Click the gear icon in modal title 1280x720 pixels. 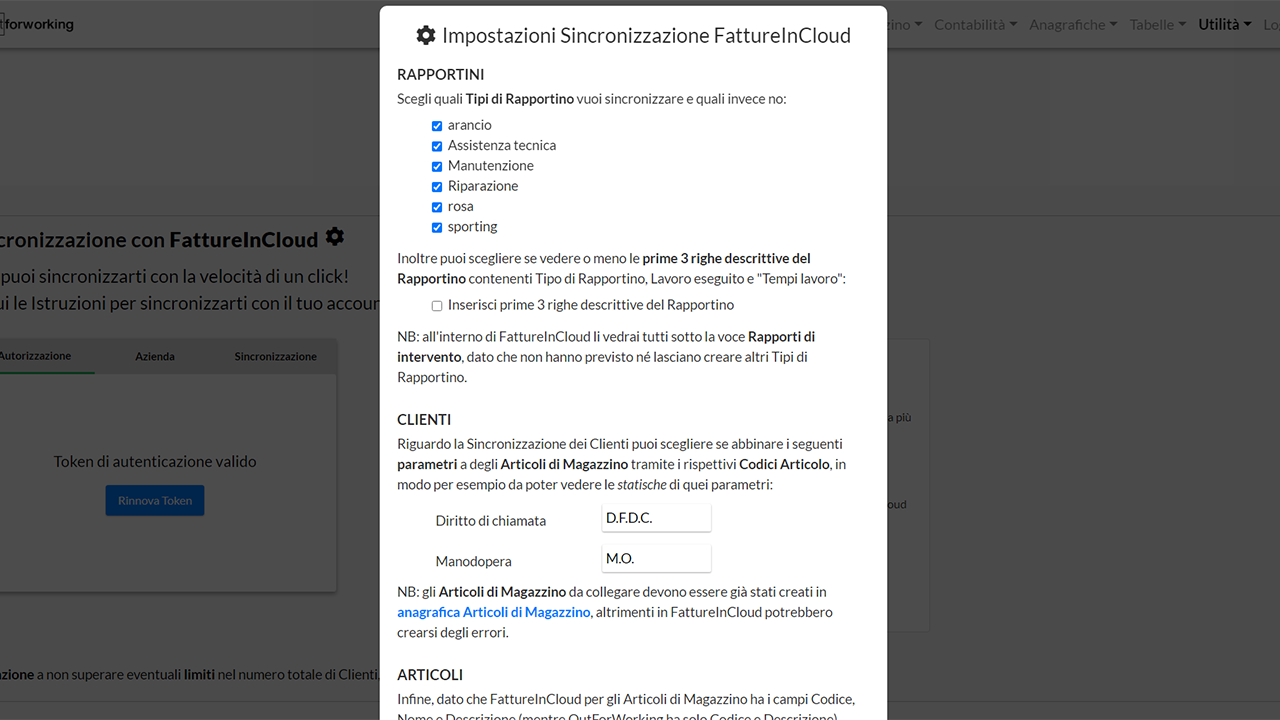click(426, 36)
